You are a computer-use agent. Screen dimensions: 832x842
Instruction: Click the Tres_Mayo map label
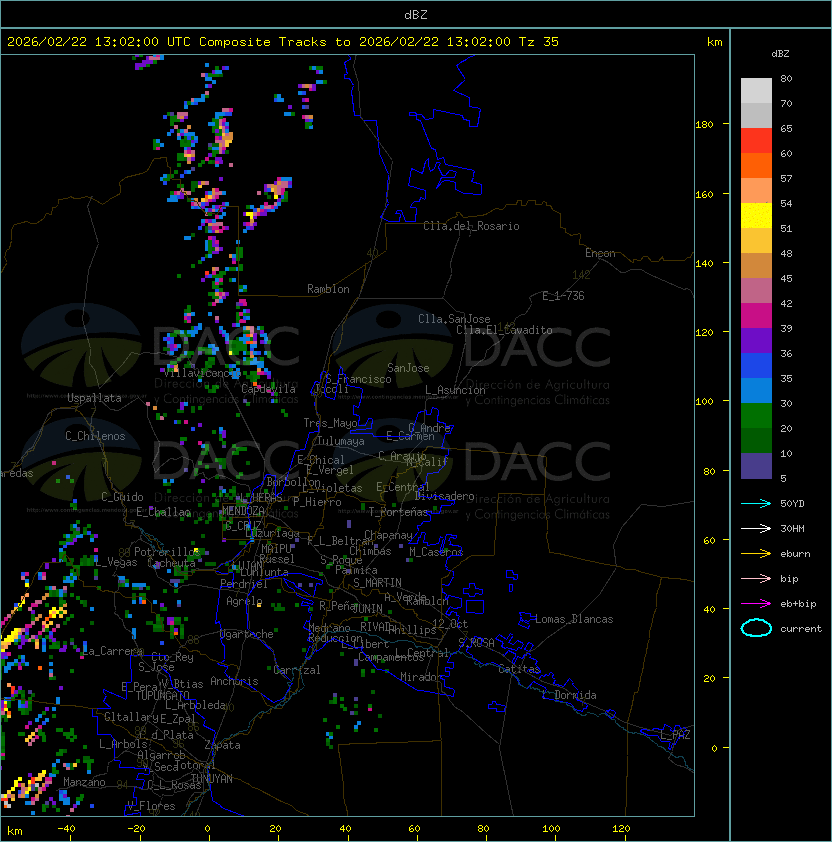(x=330, y=423)
